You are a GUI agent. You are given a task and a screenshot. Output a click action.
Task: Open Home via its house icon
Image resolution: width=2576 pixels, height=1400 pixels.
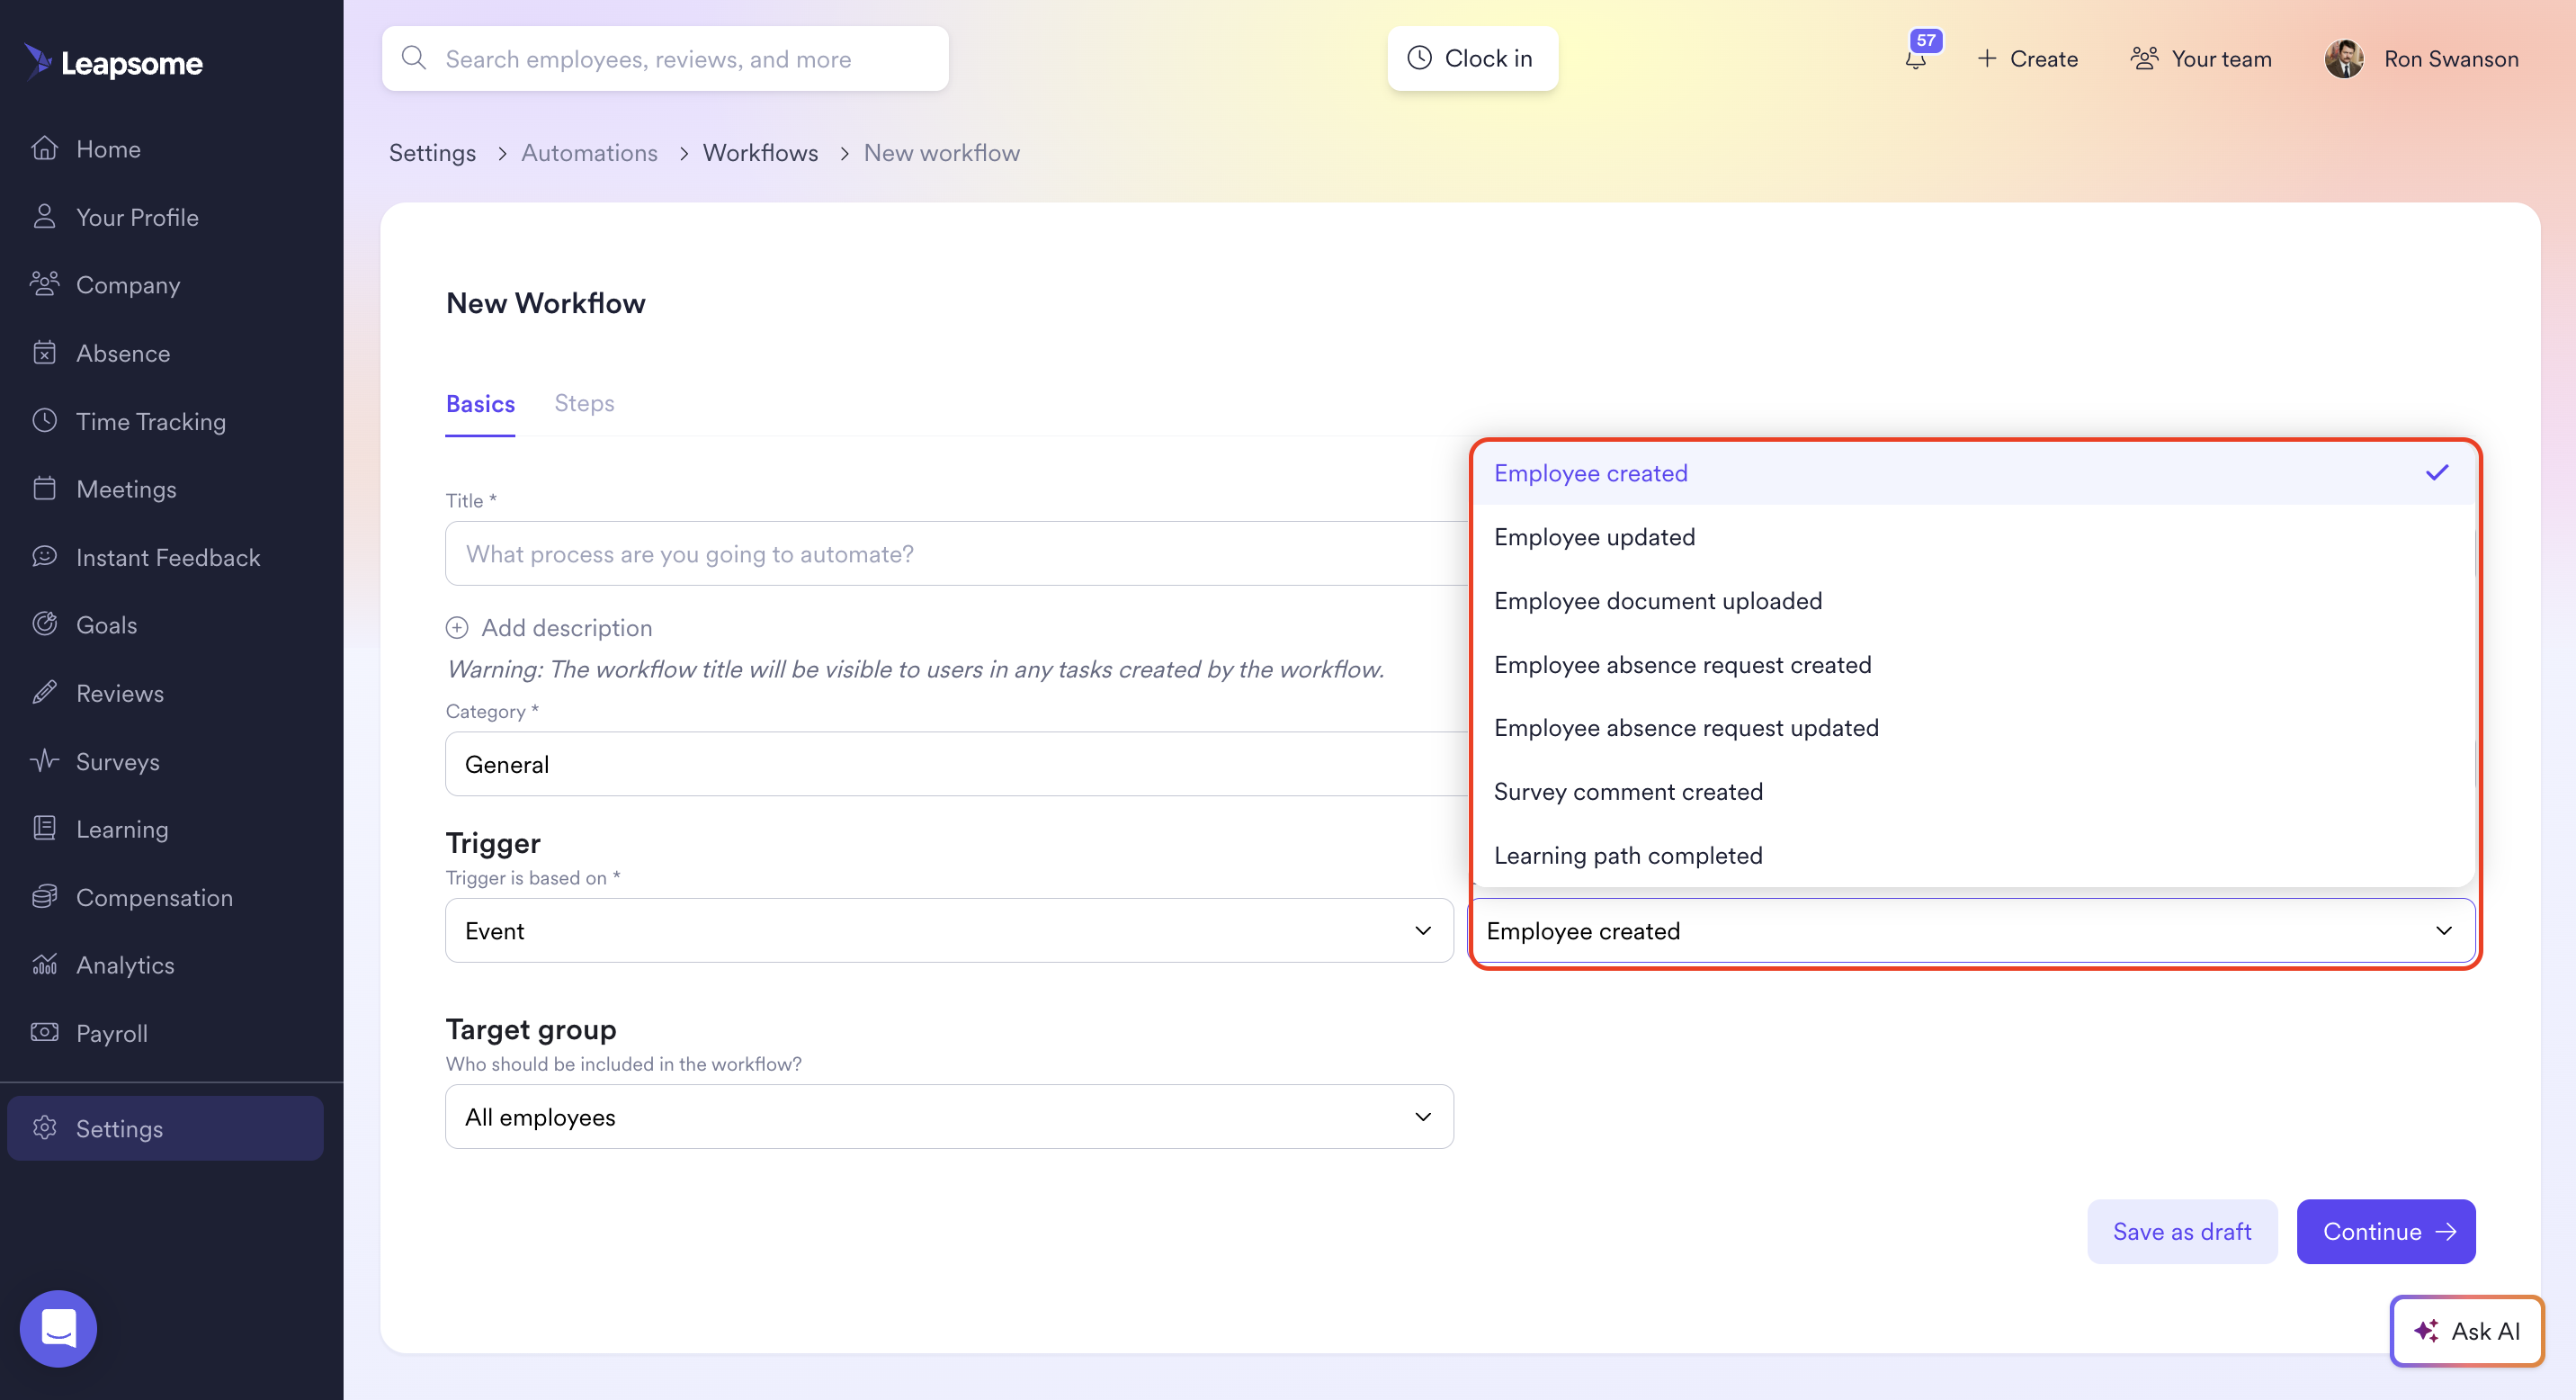click(44, 148)
